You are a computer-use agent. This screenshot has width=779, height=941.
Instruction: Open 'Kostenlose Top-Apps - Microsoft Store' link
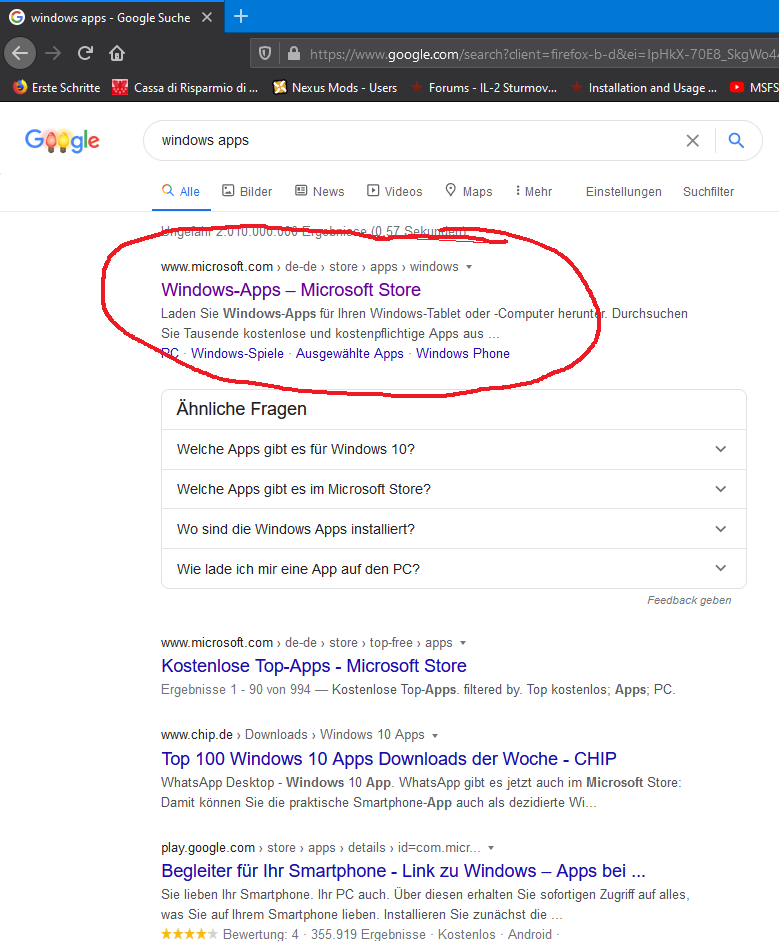click(314, 666)
